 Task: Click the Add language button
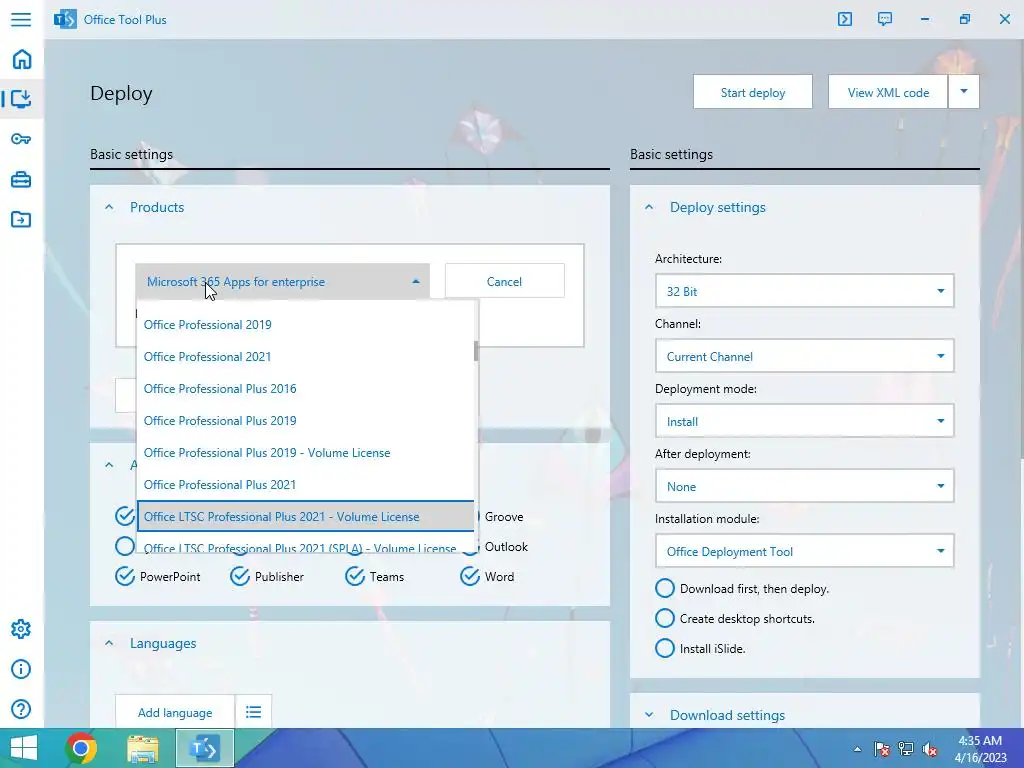[175, 712]
